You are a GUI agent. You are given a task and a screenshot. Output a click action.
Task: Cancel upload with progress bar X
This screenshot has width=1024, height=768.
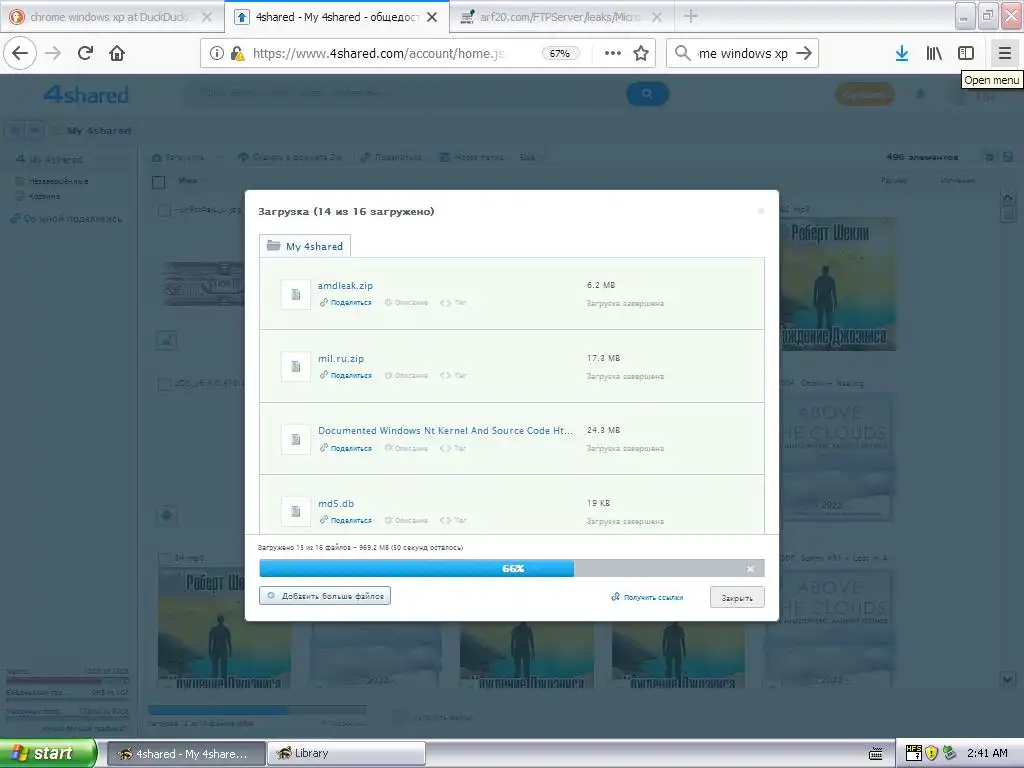[750, 569]
